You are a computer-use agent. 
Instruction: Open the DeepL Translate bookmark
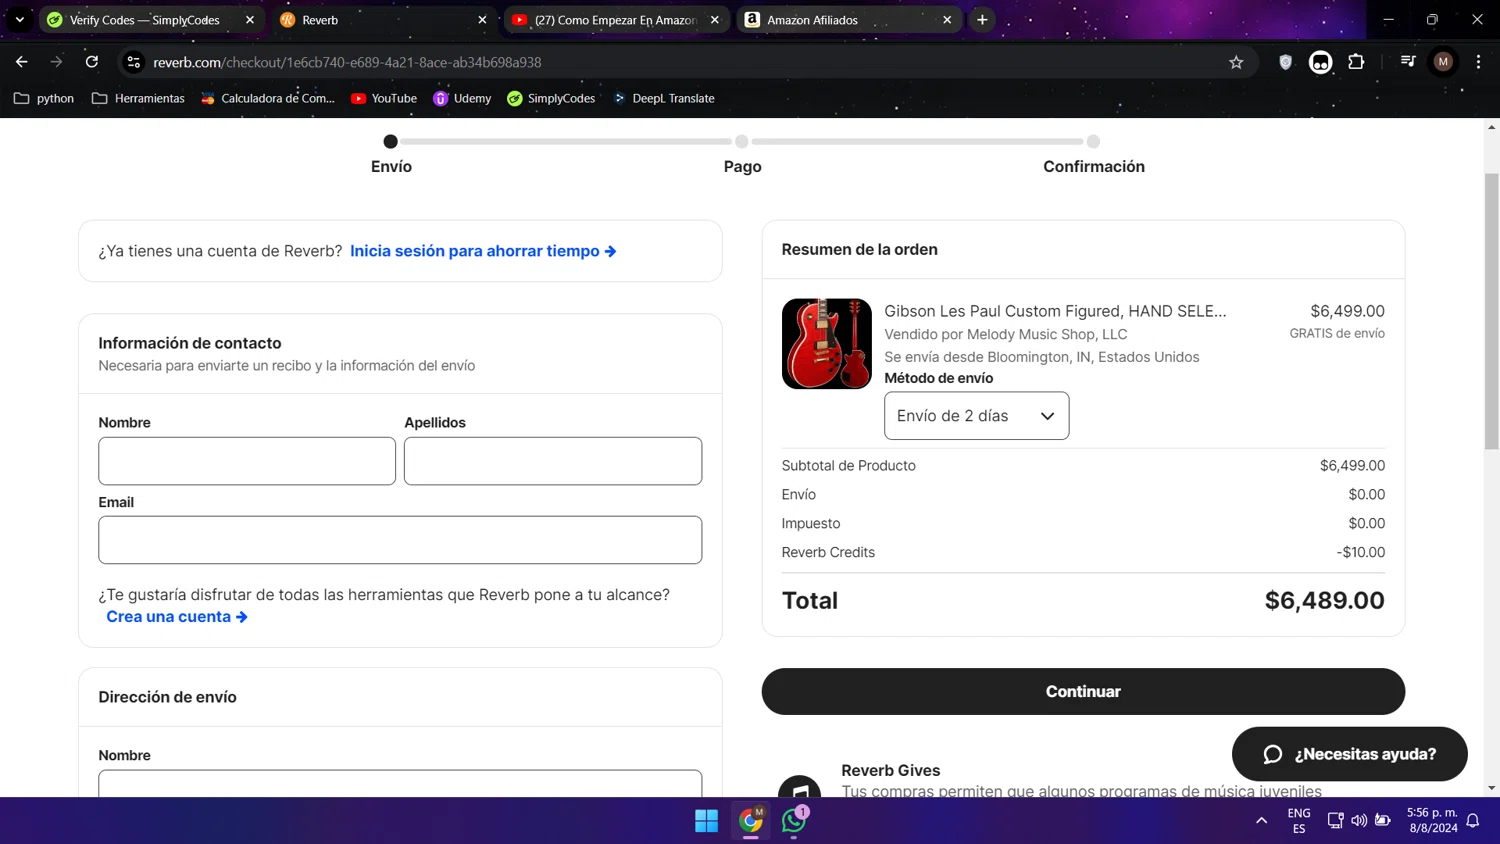(x=664, y=98)
